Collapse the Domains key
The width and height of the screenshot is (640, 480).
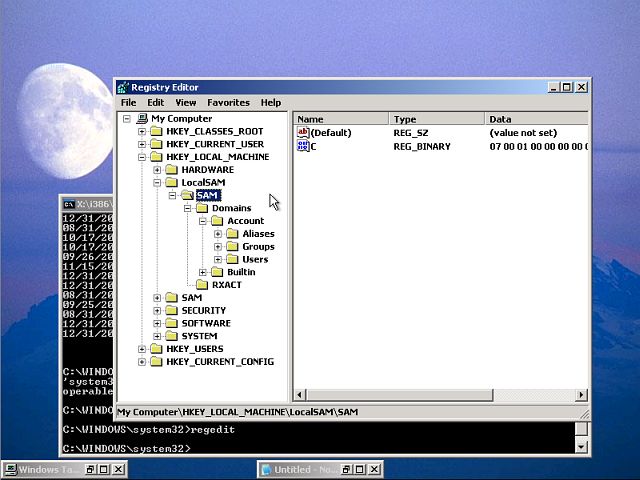coord(187,208)
